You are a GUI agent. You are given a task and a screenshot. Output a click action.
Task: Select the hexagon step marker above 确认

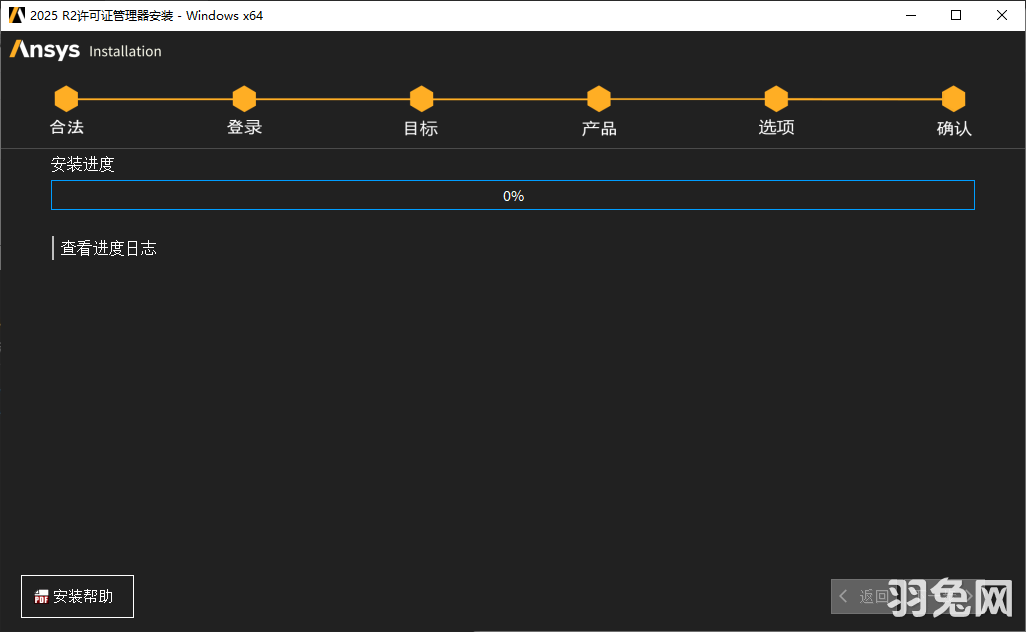click(x=953, y=99)
